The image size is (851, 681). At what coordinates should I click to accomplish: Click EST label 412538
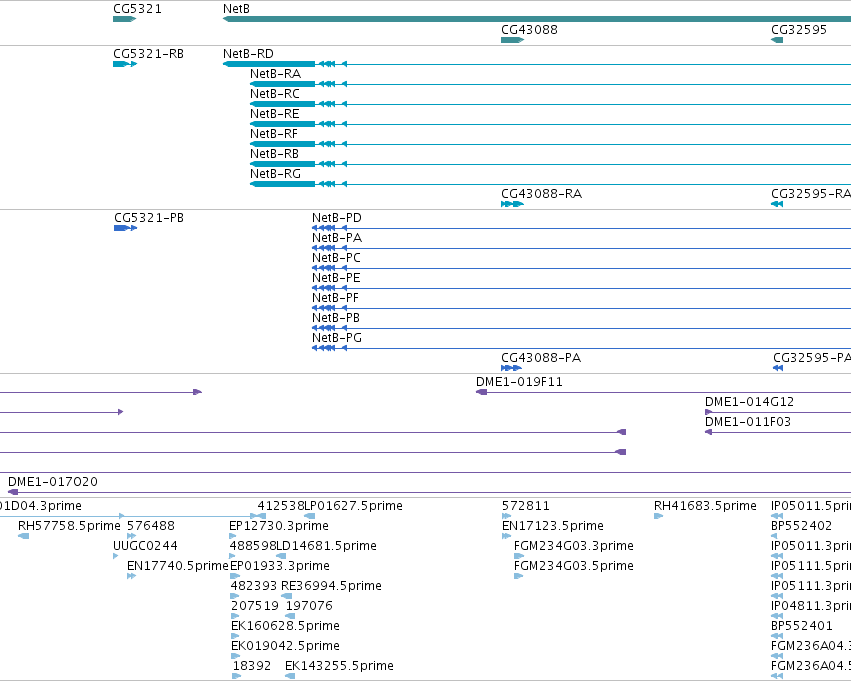point(281,506)
